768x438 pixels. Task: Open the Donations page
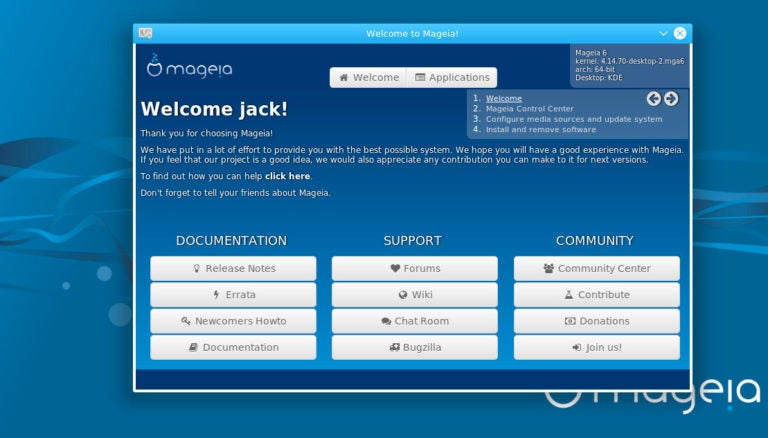tap(597, 321)
